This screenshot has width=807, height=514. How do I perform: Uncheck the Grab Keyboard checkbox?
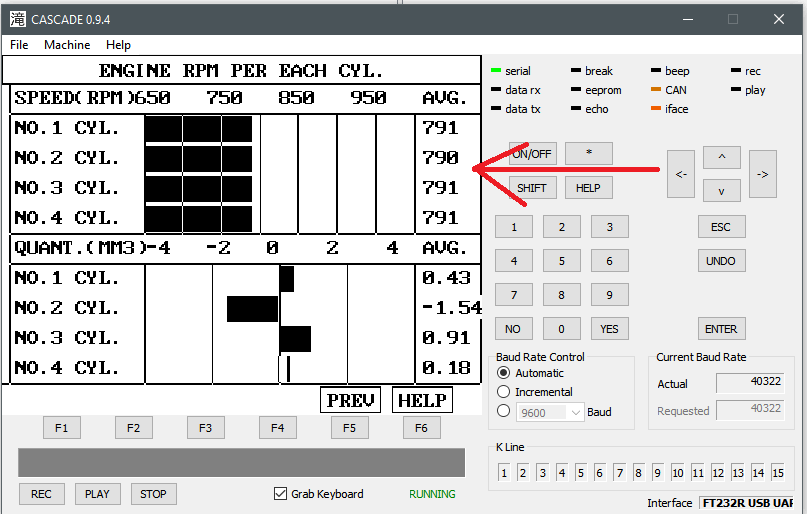click(x=281, y=494)
